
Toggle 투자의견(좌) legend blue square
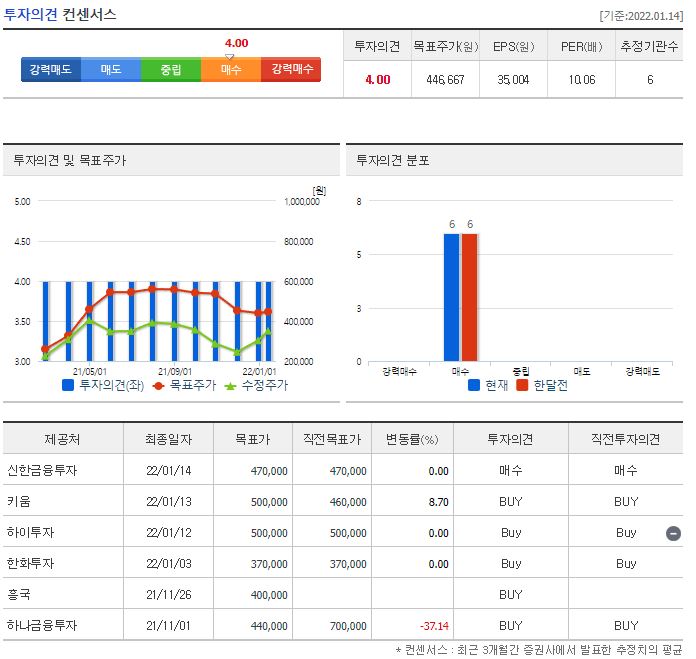click(x=68, y=385)
